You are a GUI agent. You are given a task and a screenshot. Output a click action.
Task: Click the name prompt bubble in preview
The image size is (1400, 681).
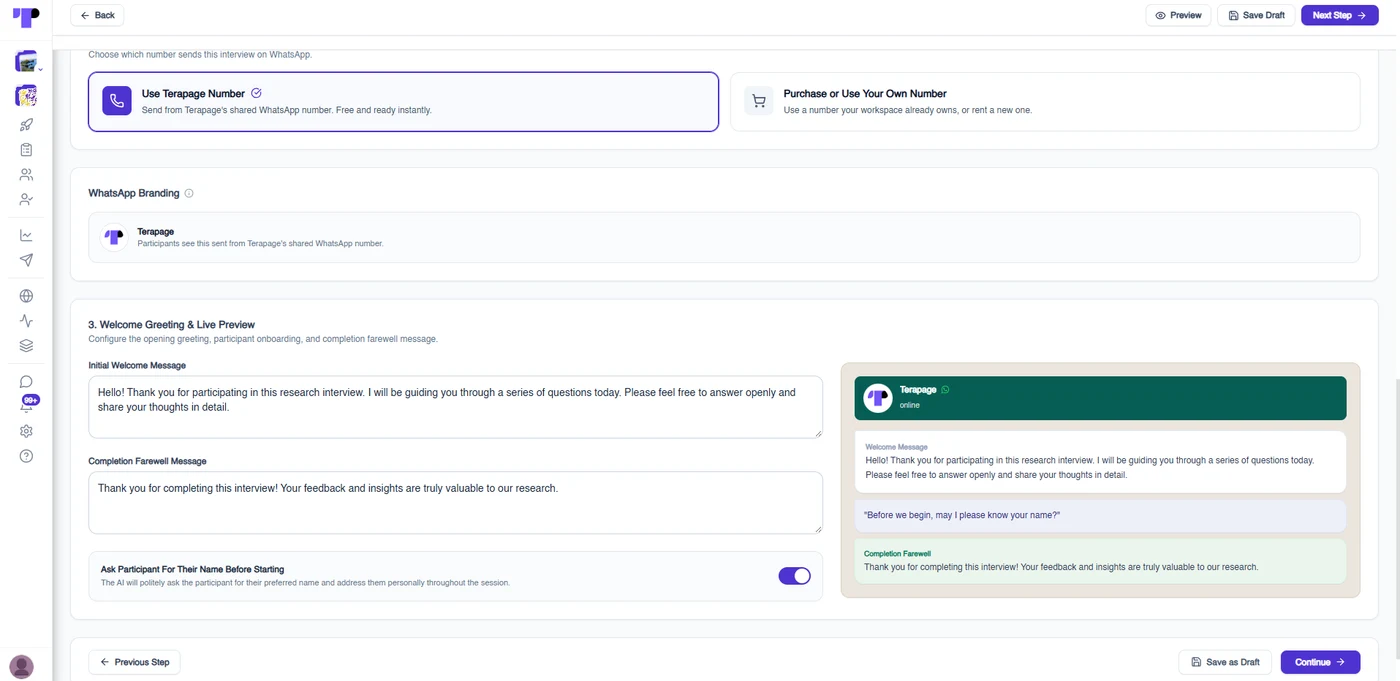pos(1100,516)
